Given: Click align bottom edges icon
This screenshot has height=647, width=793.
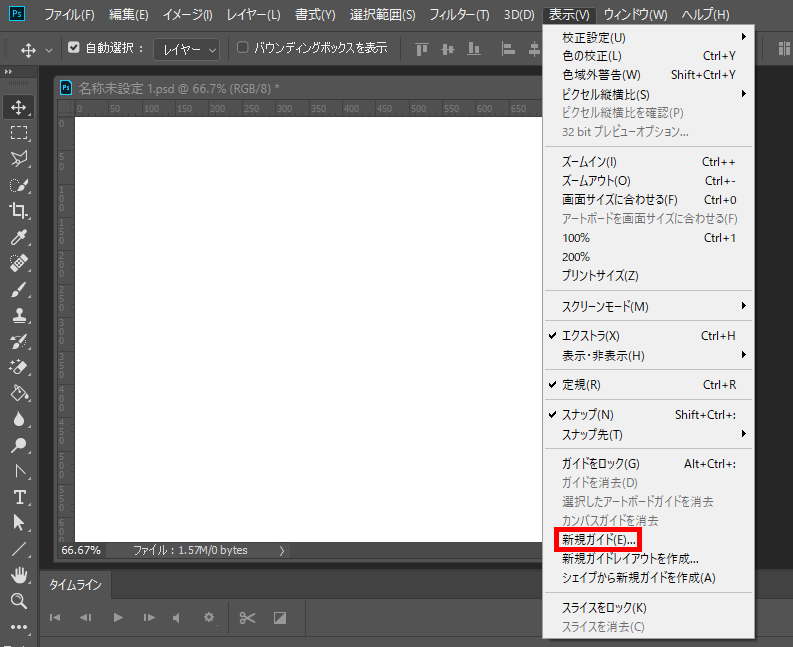Looking at the screenshot, I should [x=474, y=49].
